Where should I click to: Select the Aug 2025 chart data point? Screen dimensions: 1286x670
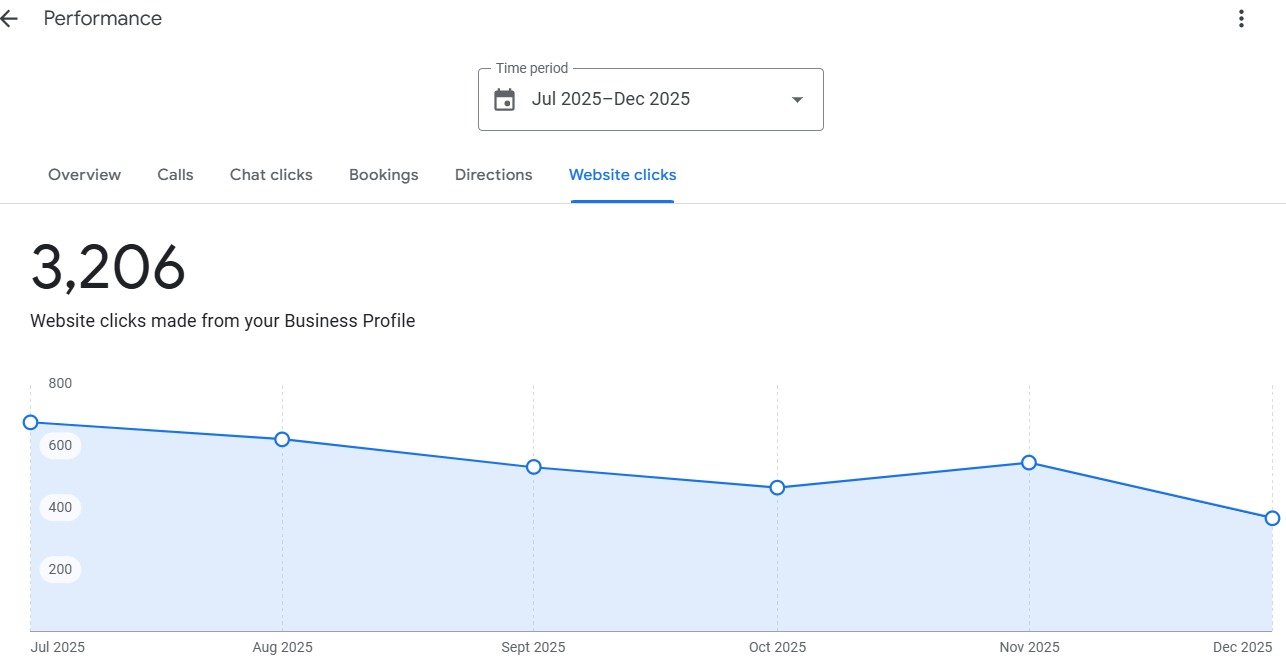click(x=282, y=439)
